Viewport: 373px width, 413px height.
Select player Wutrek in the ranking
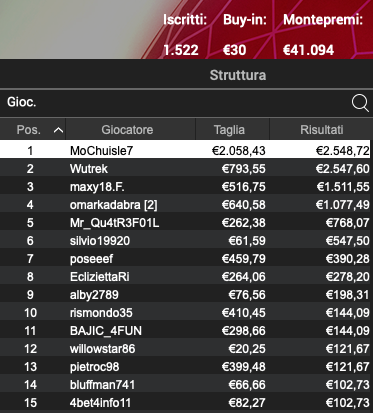point(186,168)
